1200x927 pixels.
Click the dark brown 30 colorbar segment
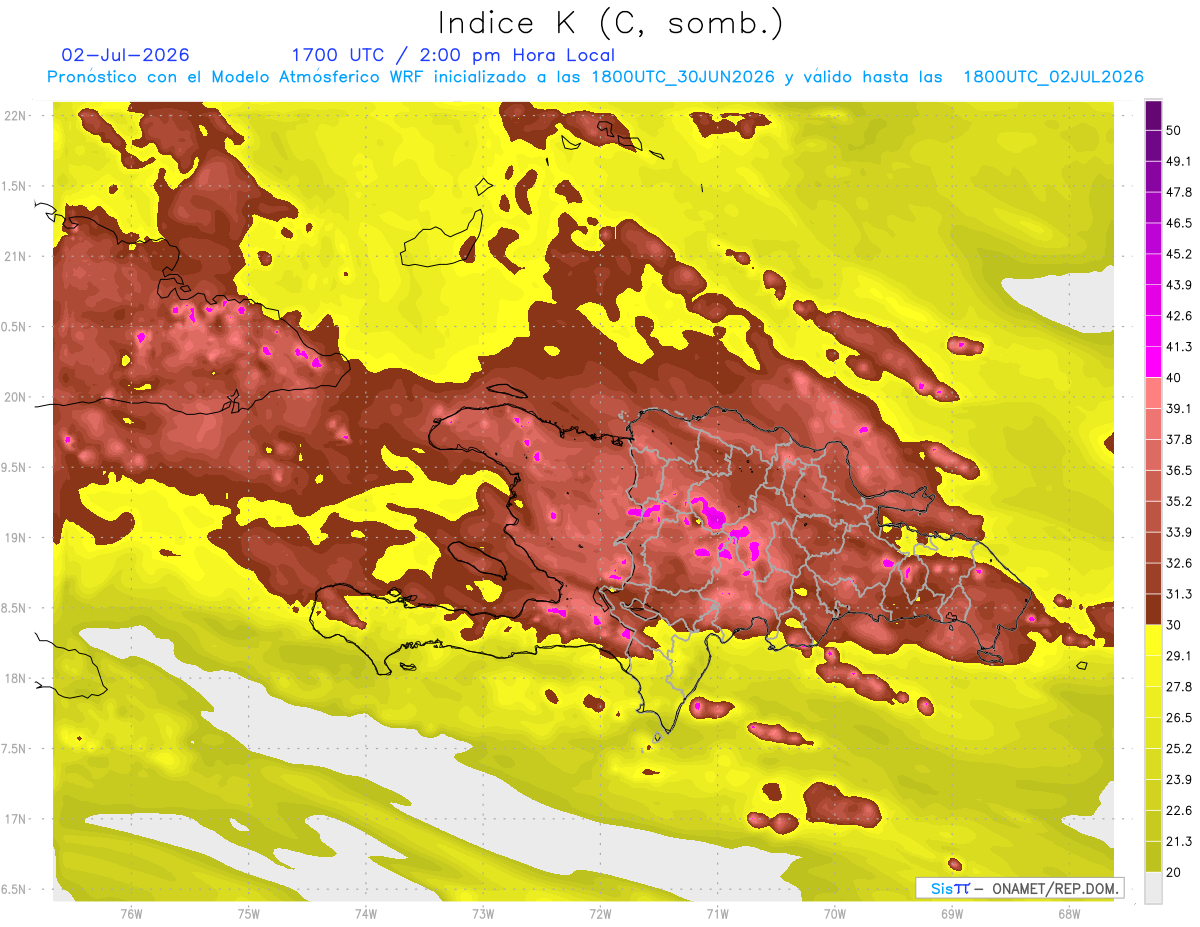pos(1153,609)
